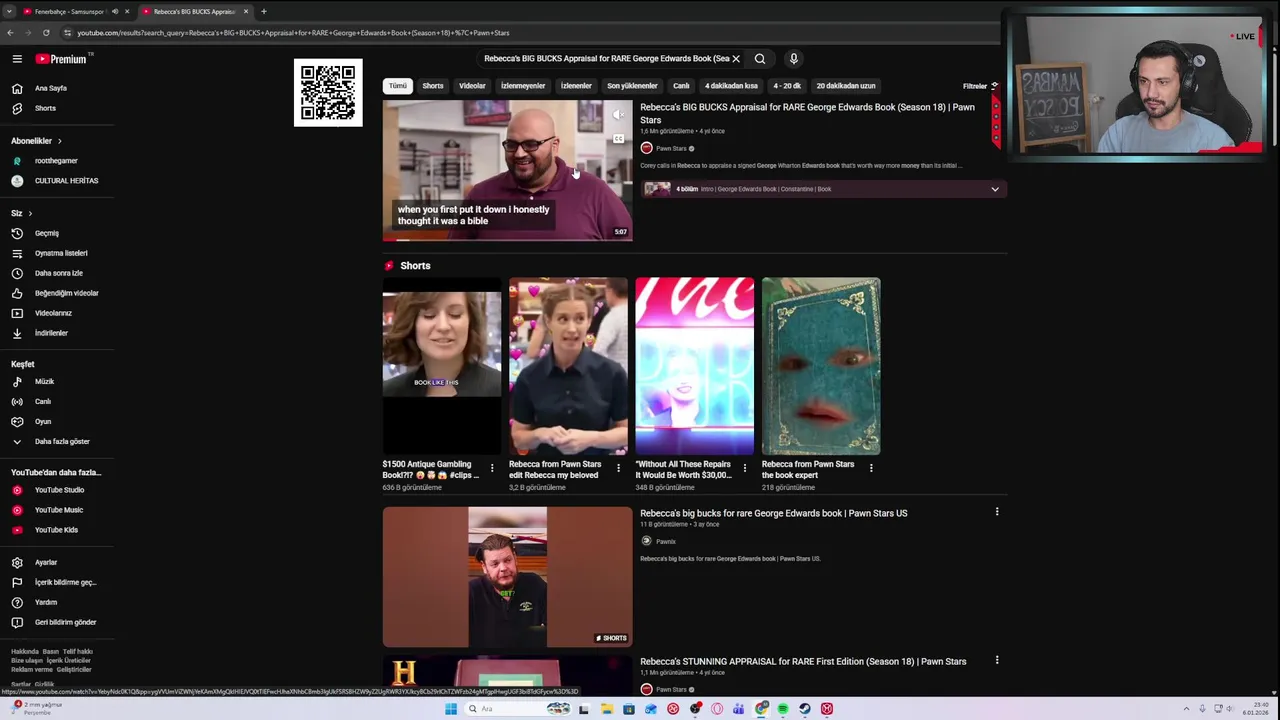This screenshot has height=720, width=1280.
Task: Reload the page in browser toolbar
Action: click(46, 33)
